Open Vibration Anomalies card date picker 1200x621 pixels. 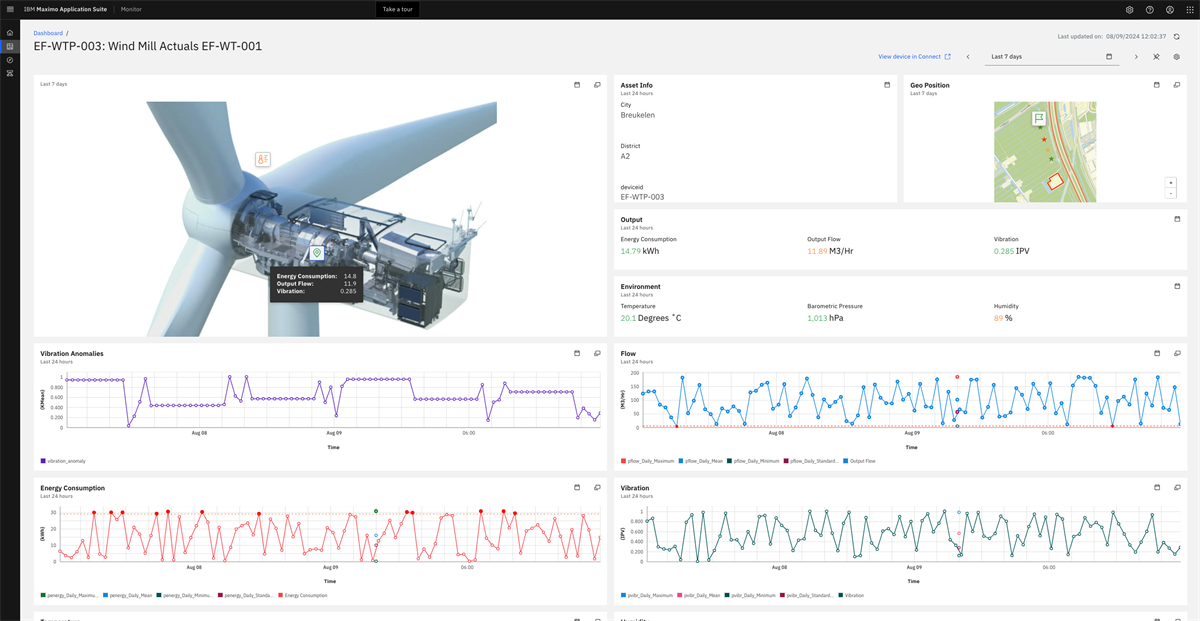577,353
